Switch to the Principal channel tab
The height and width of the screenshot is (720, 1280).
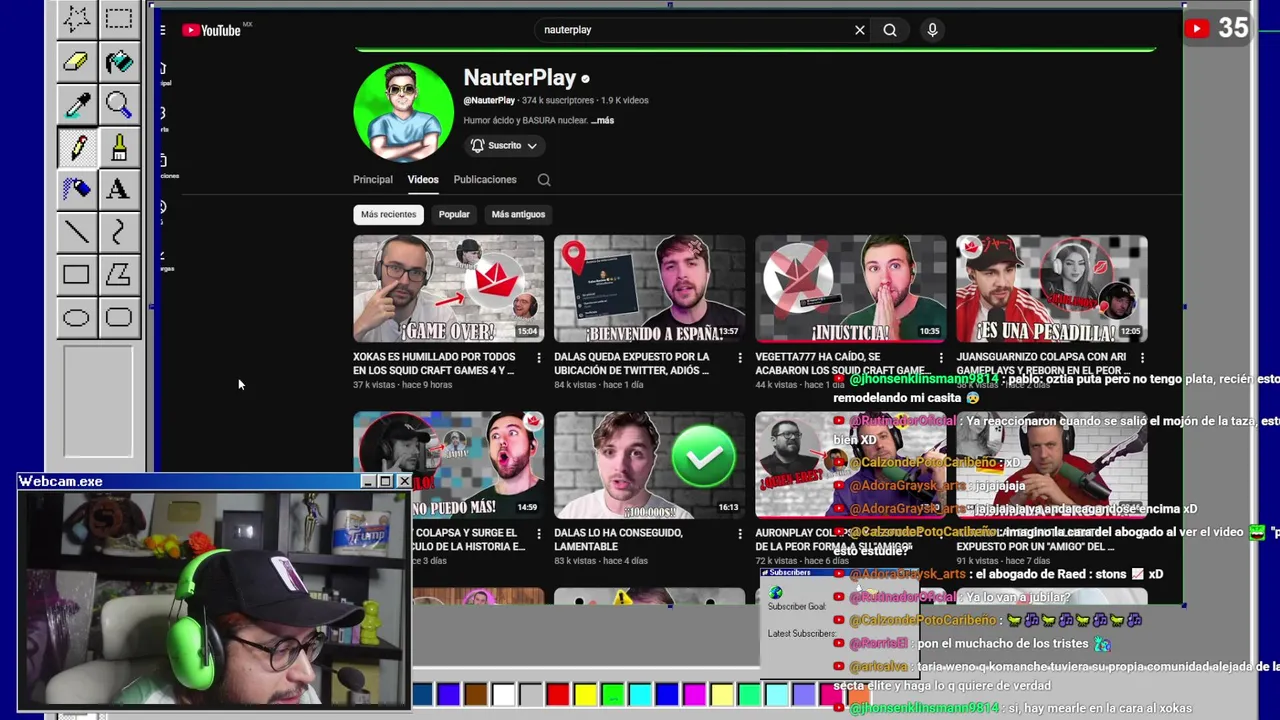tap(372, 180)
